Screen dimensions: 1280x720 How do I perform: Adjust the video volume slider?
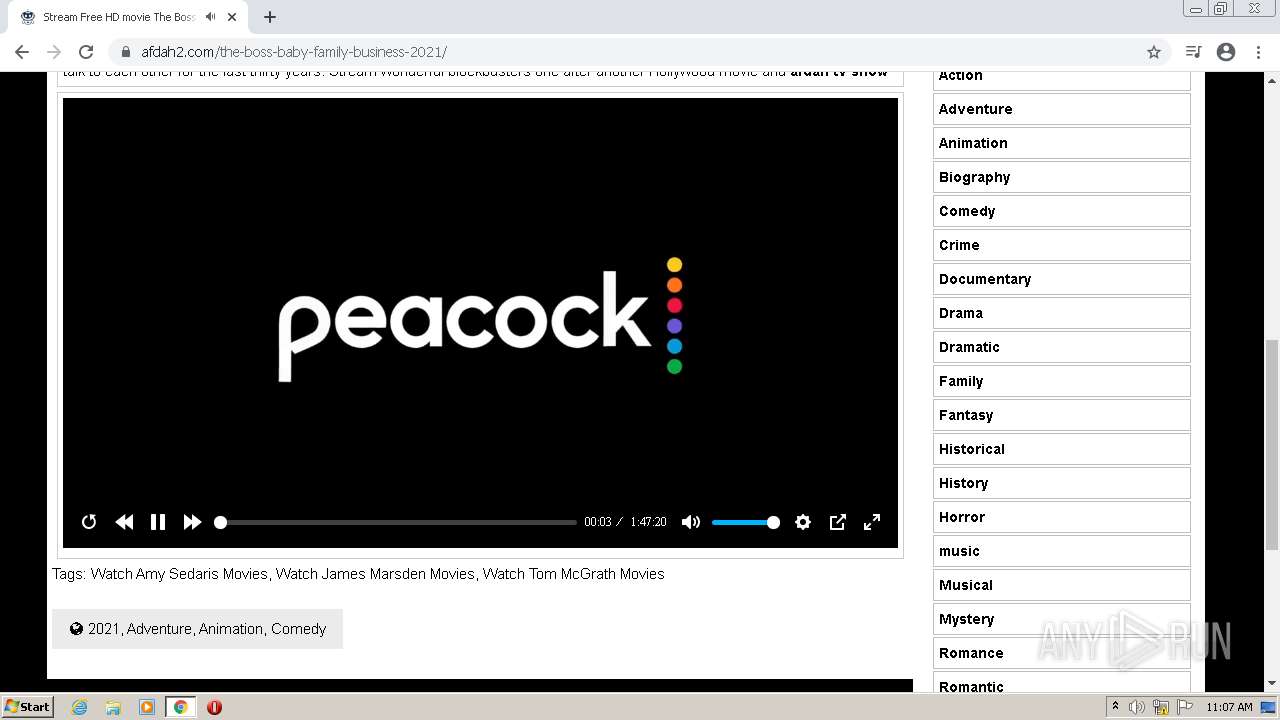[745, 522]
